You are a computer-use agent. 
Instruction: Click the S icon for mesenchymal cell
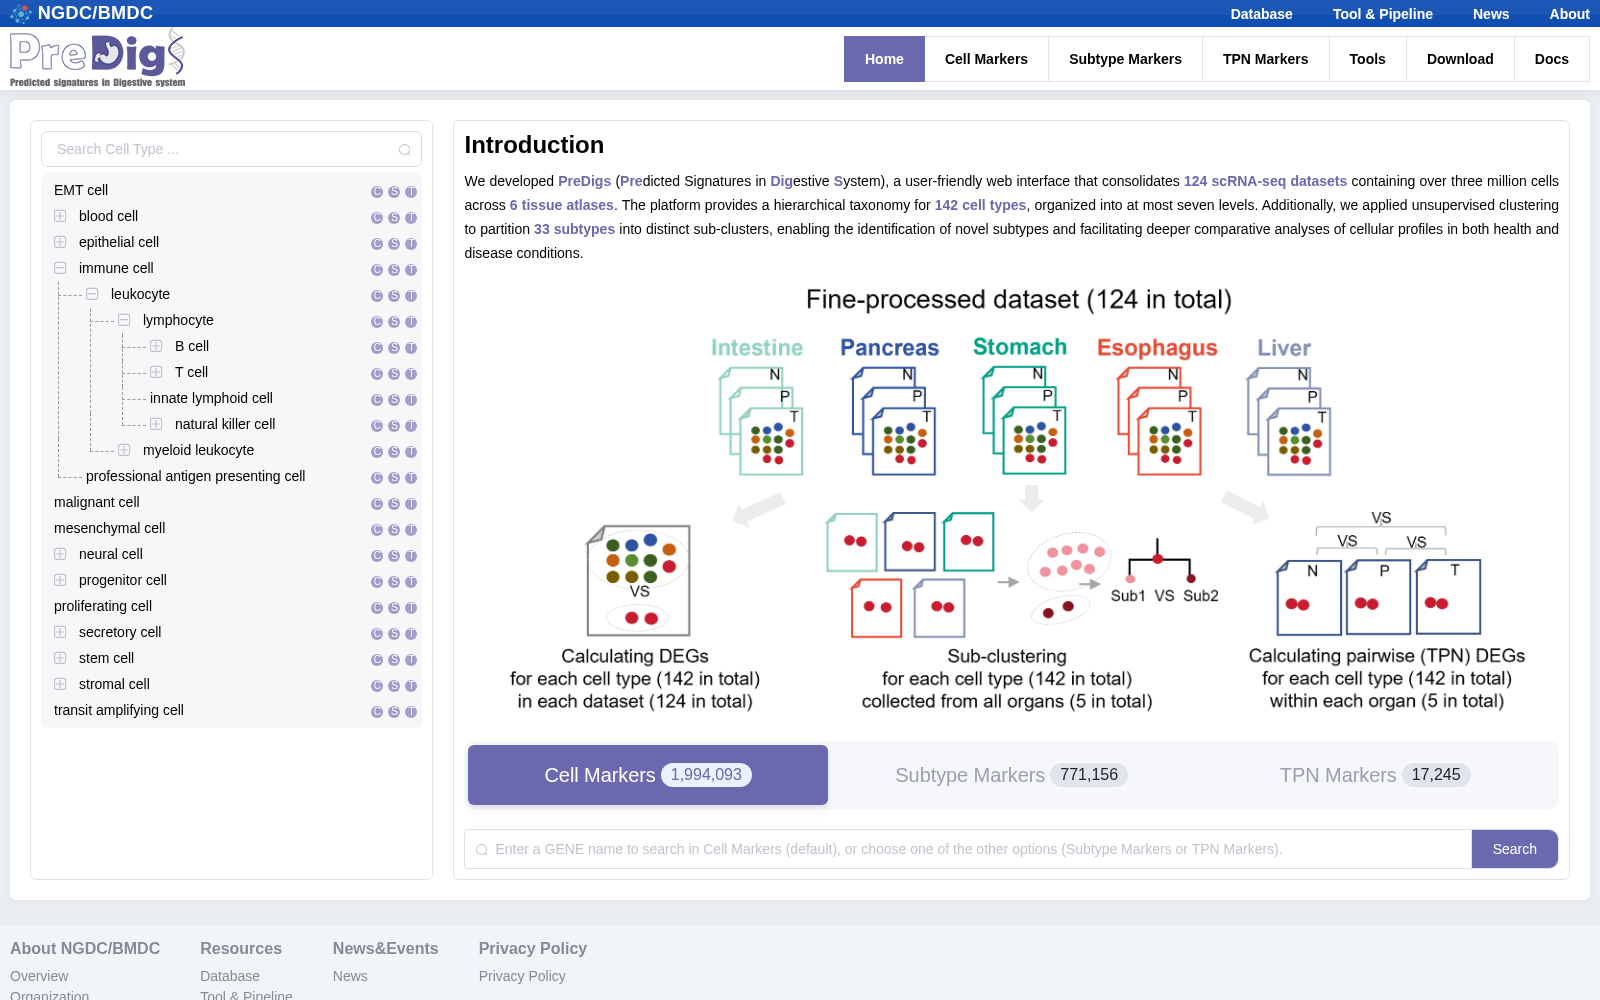click(394, 530)
